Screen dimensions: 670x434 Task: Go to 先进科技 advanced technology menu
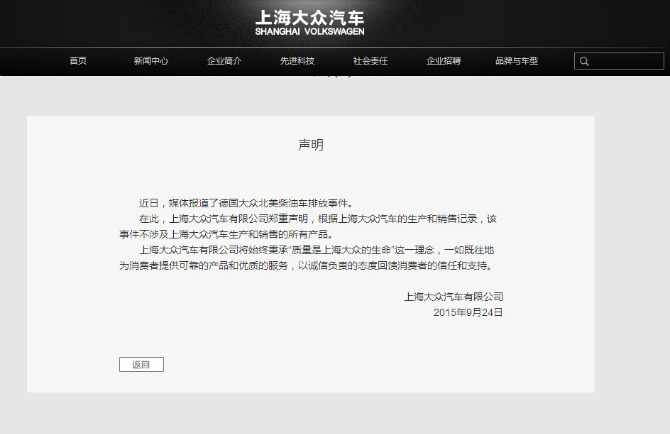pyautogui.click(x=297, y=61)
